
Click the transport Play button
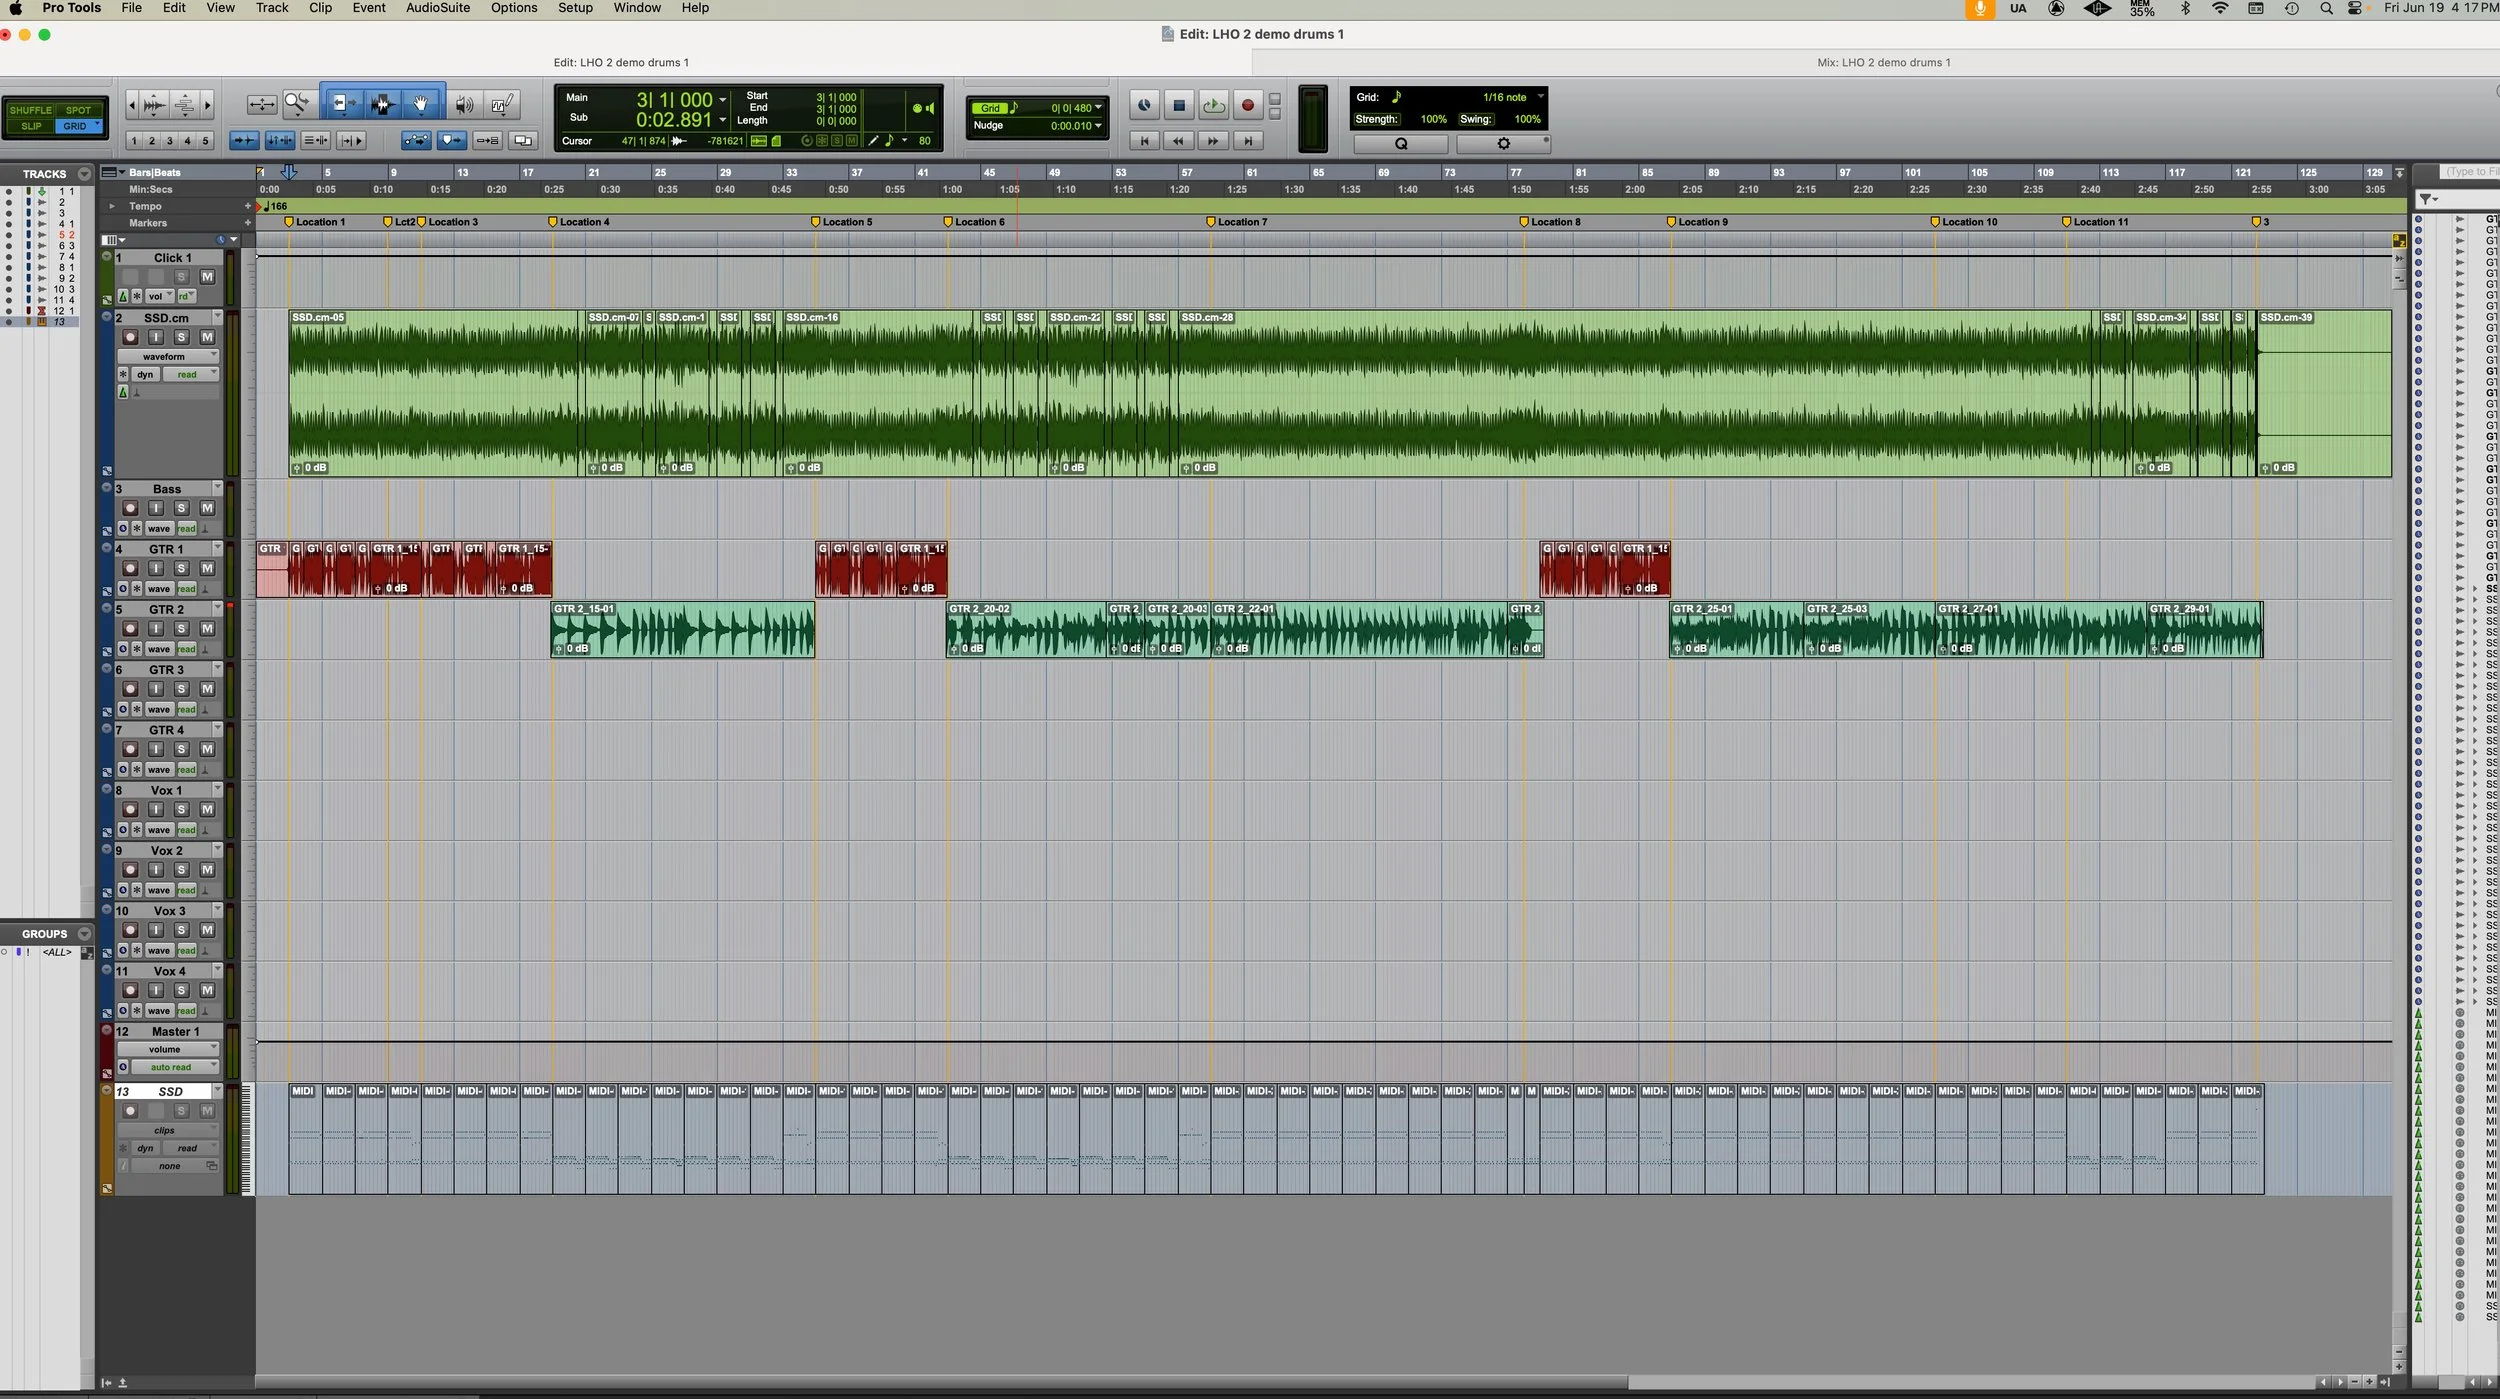pyautogui.click(x=1213, y=105)
